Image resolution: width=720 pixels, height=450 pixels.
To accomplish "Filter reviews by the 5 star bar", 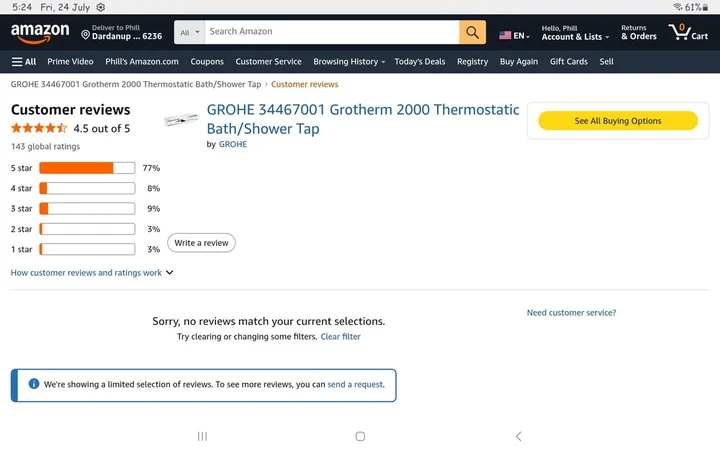I will coord(87,168).
